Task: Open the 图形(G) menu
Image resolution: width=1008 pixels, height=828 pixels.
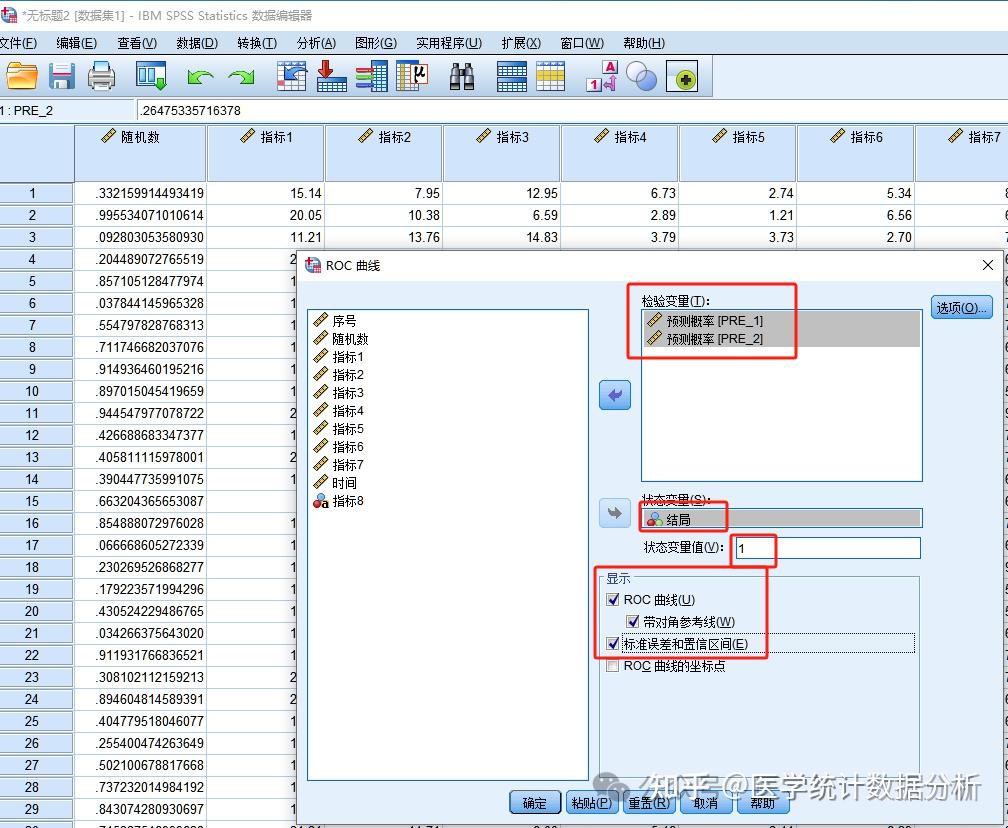Action: [376, 43]
